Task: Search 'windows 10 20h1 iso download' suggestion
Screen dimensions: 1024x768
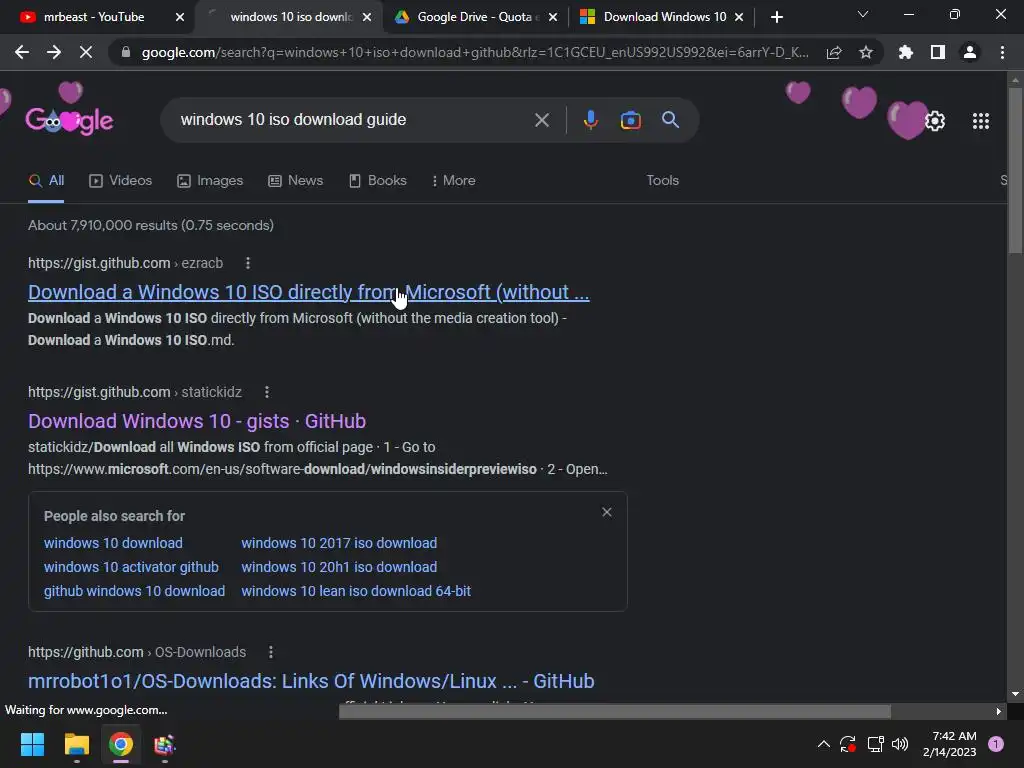Action: point(339,568)
